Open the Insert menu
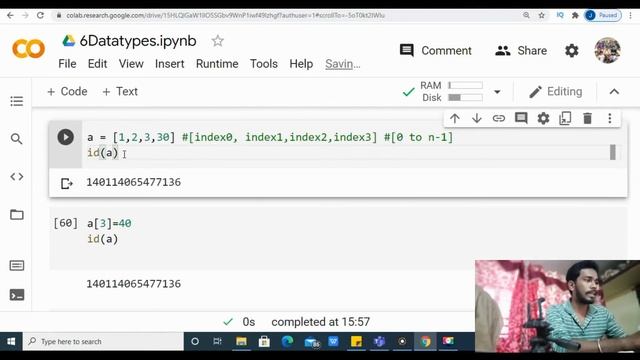640x360 pixels. 169,64
